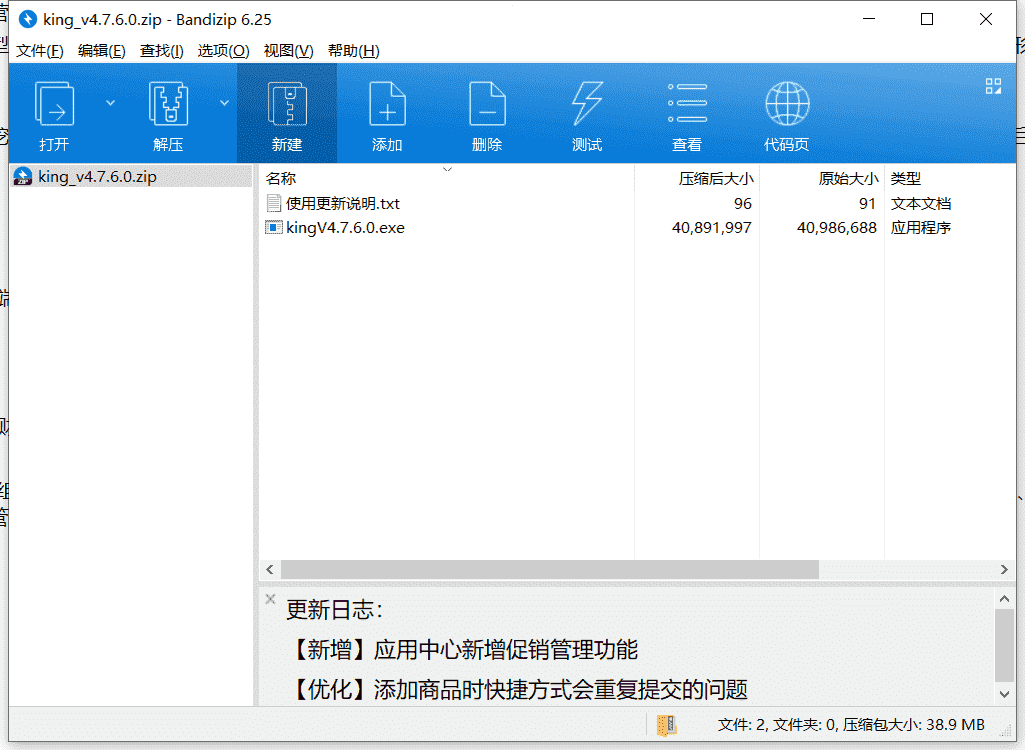Open the 选项(O) menu
Image resolution: width=1025 pixels, height=750 pixels.
[x=224, y=50]
